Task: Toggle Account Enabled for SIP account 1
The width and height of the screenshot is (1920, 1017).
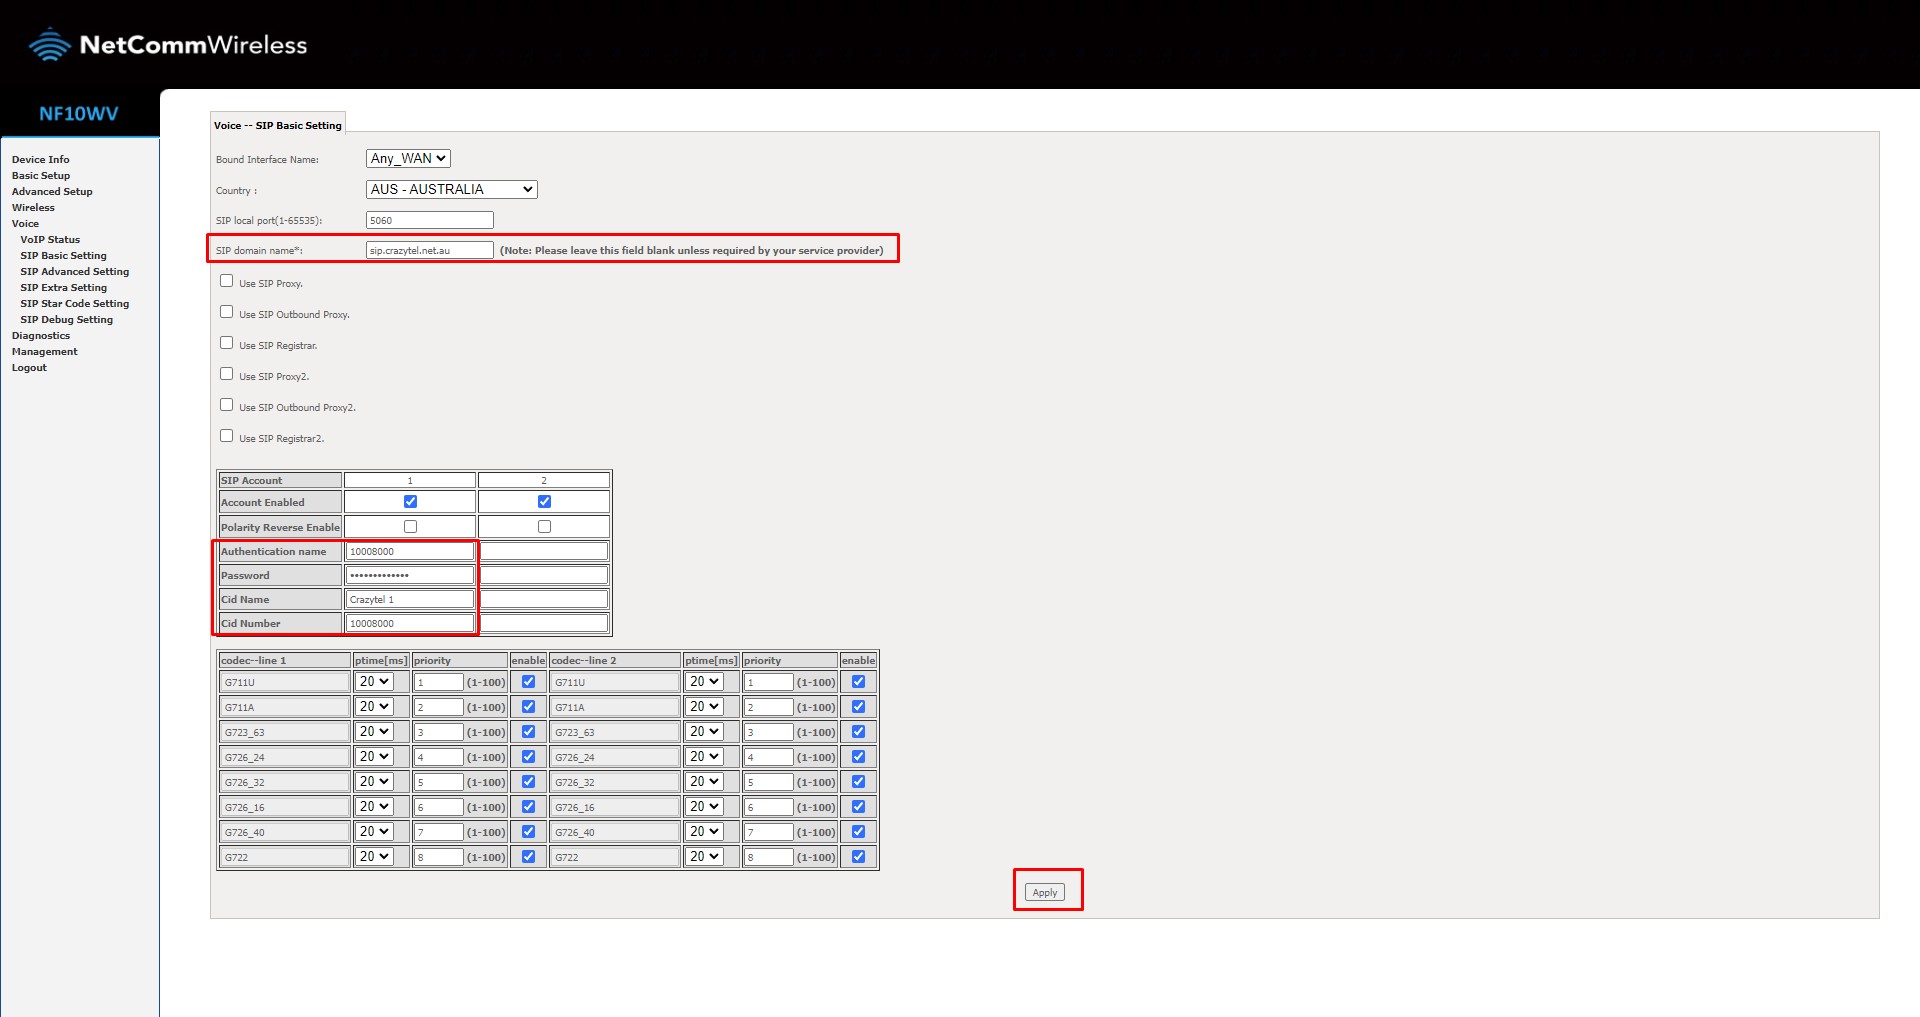Action: (x=410, y=501)
